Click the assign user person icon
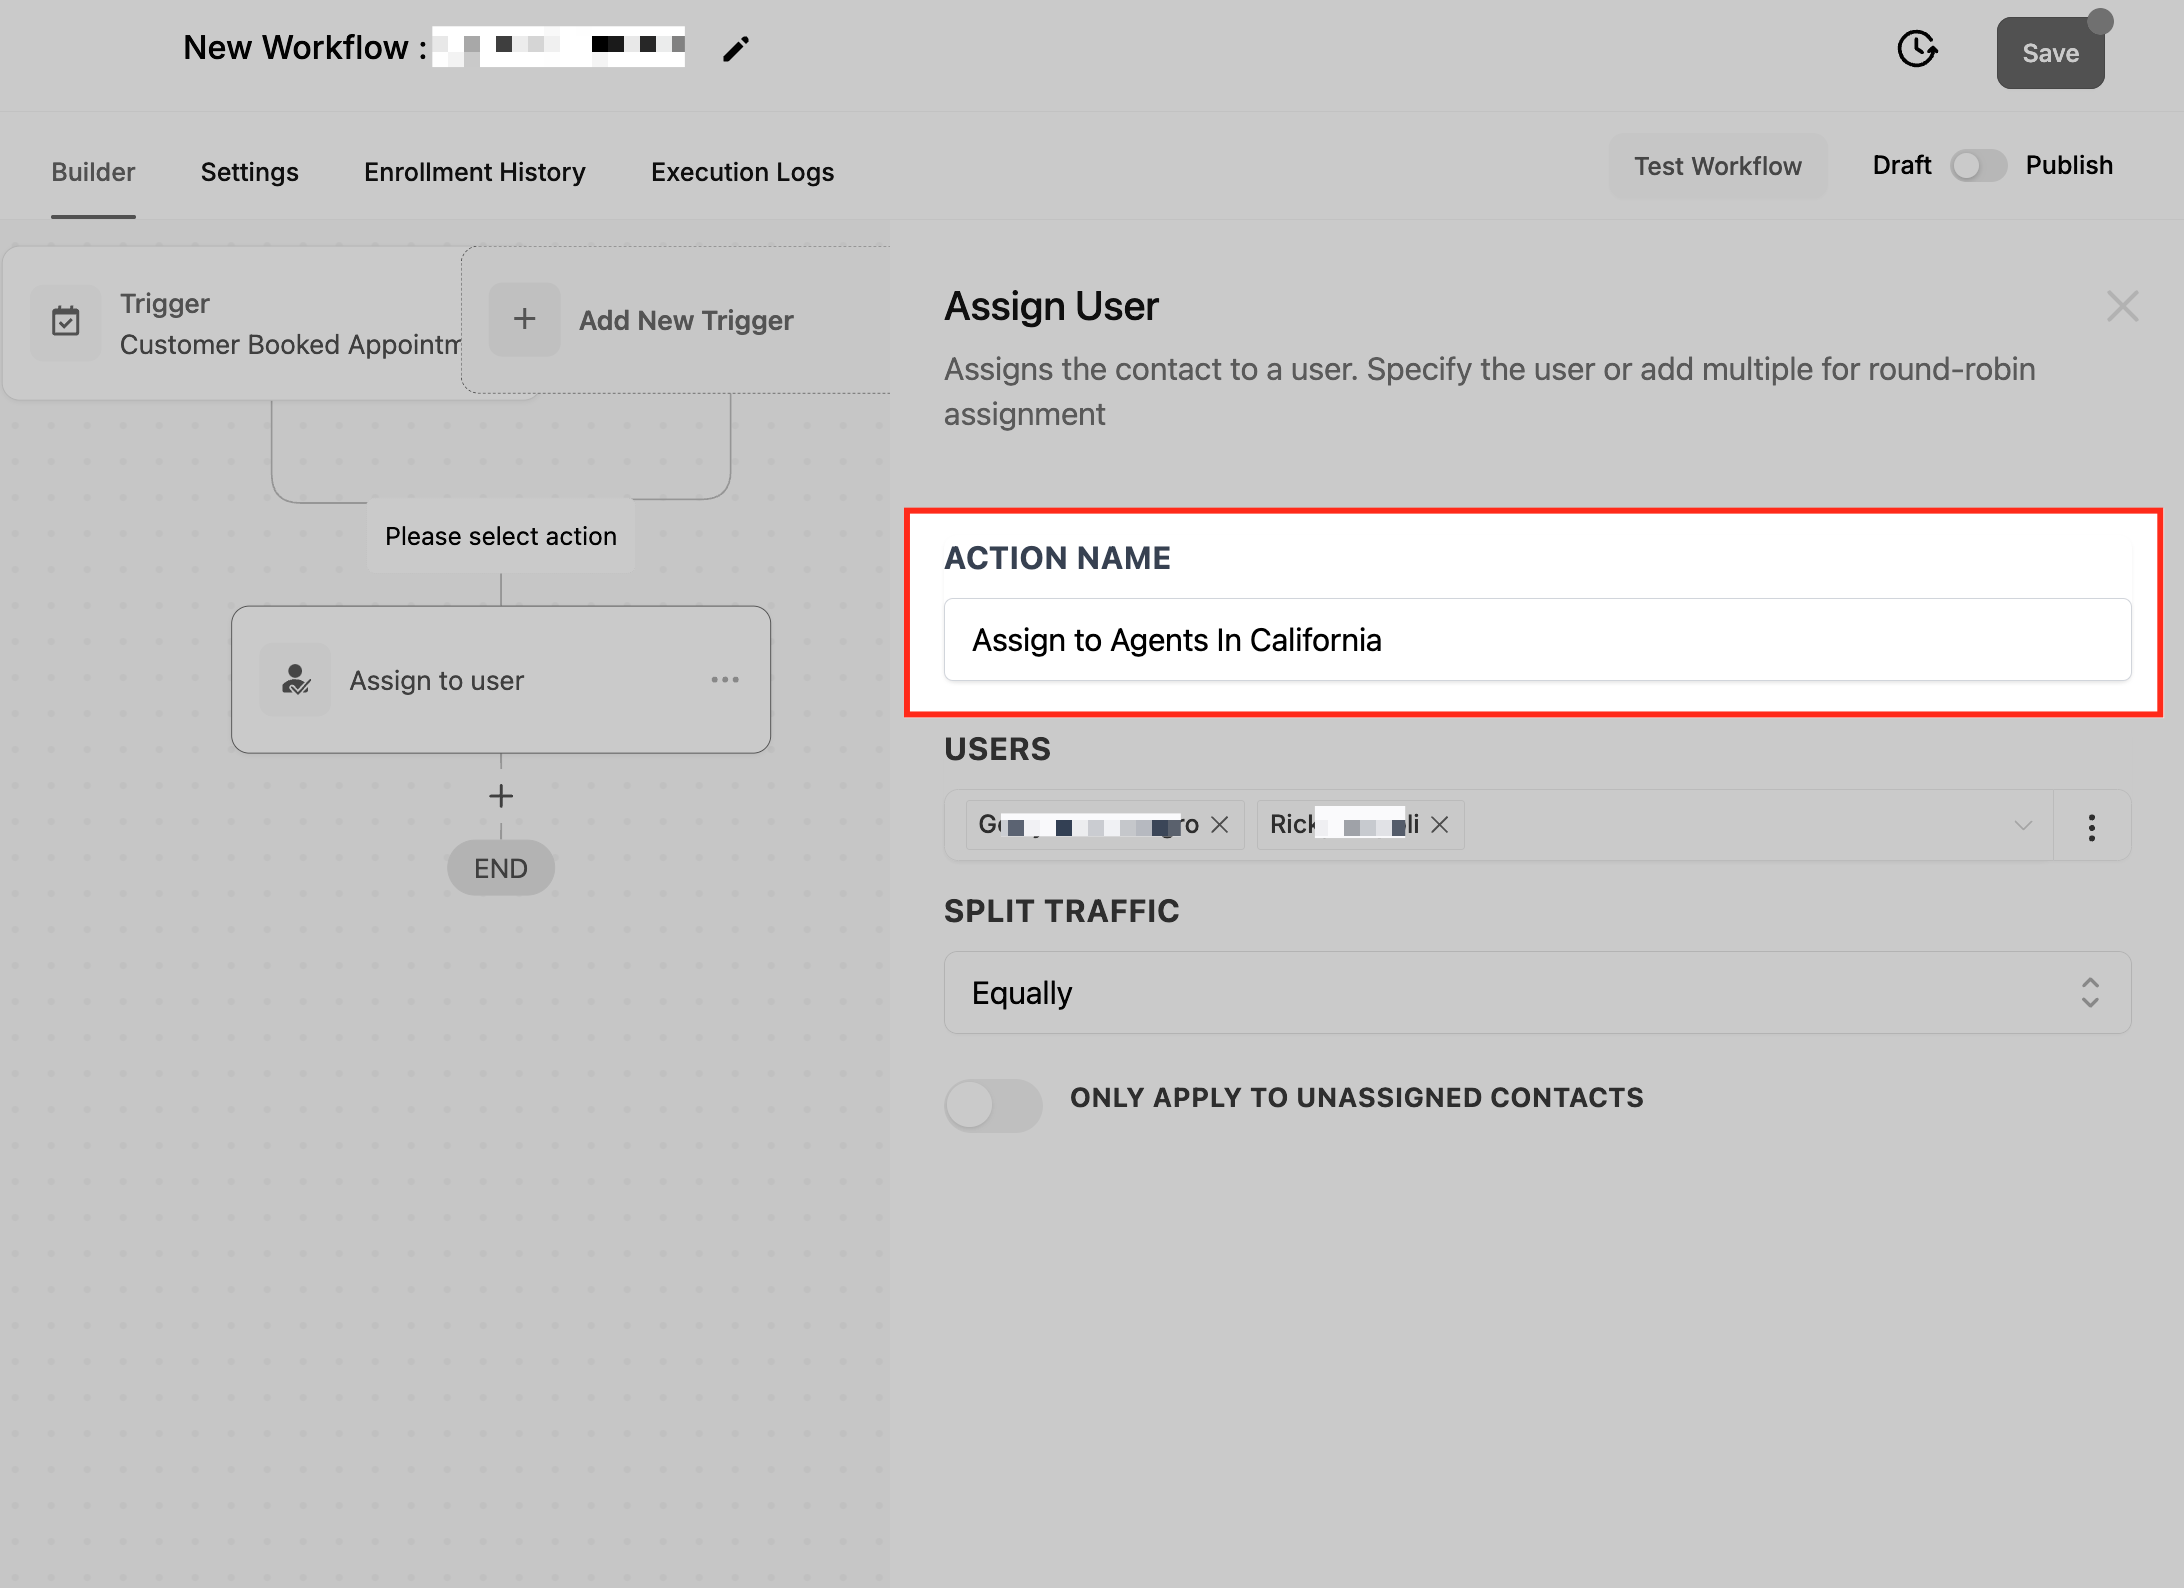 [x=295, y=680]
